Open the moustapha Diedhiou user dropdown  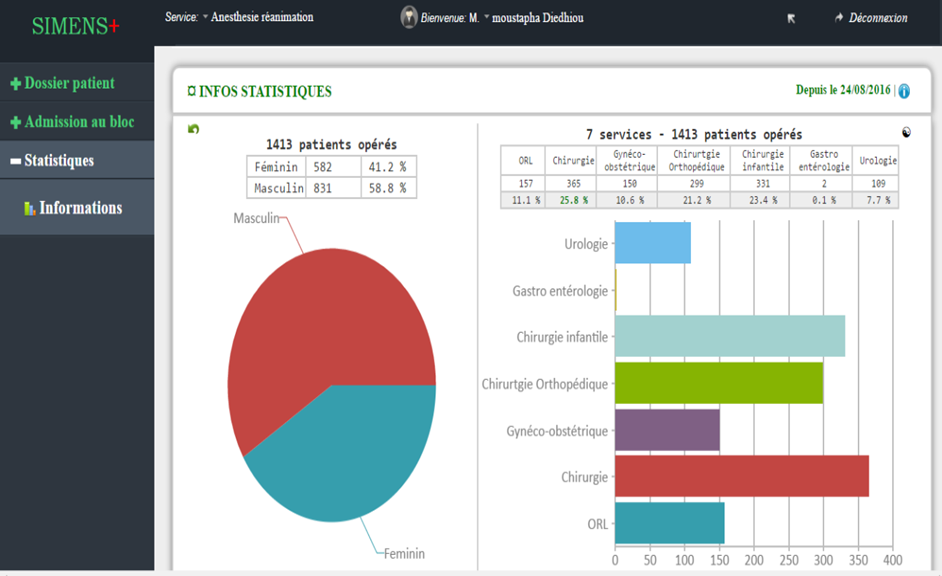(540, 17)
